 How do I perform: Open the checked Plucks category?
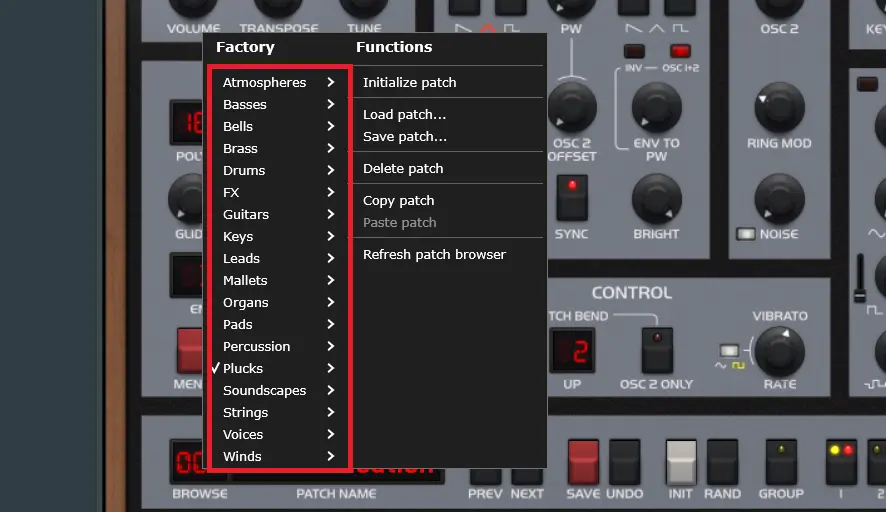coord(279,369)
